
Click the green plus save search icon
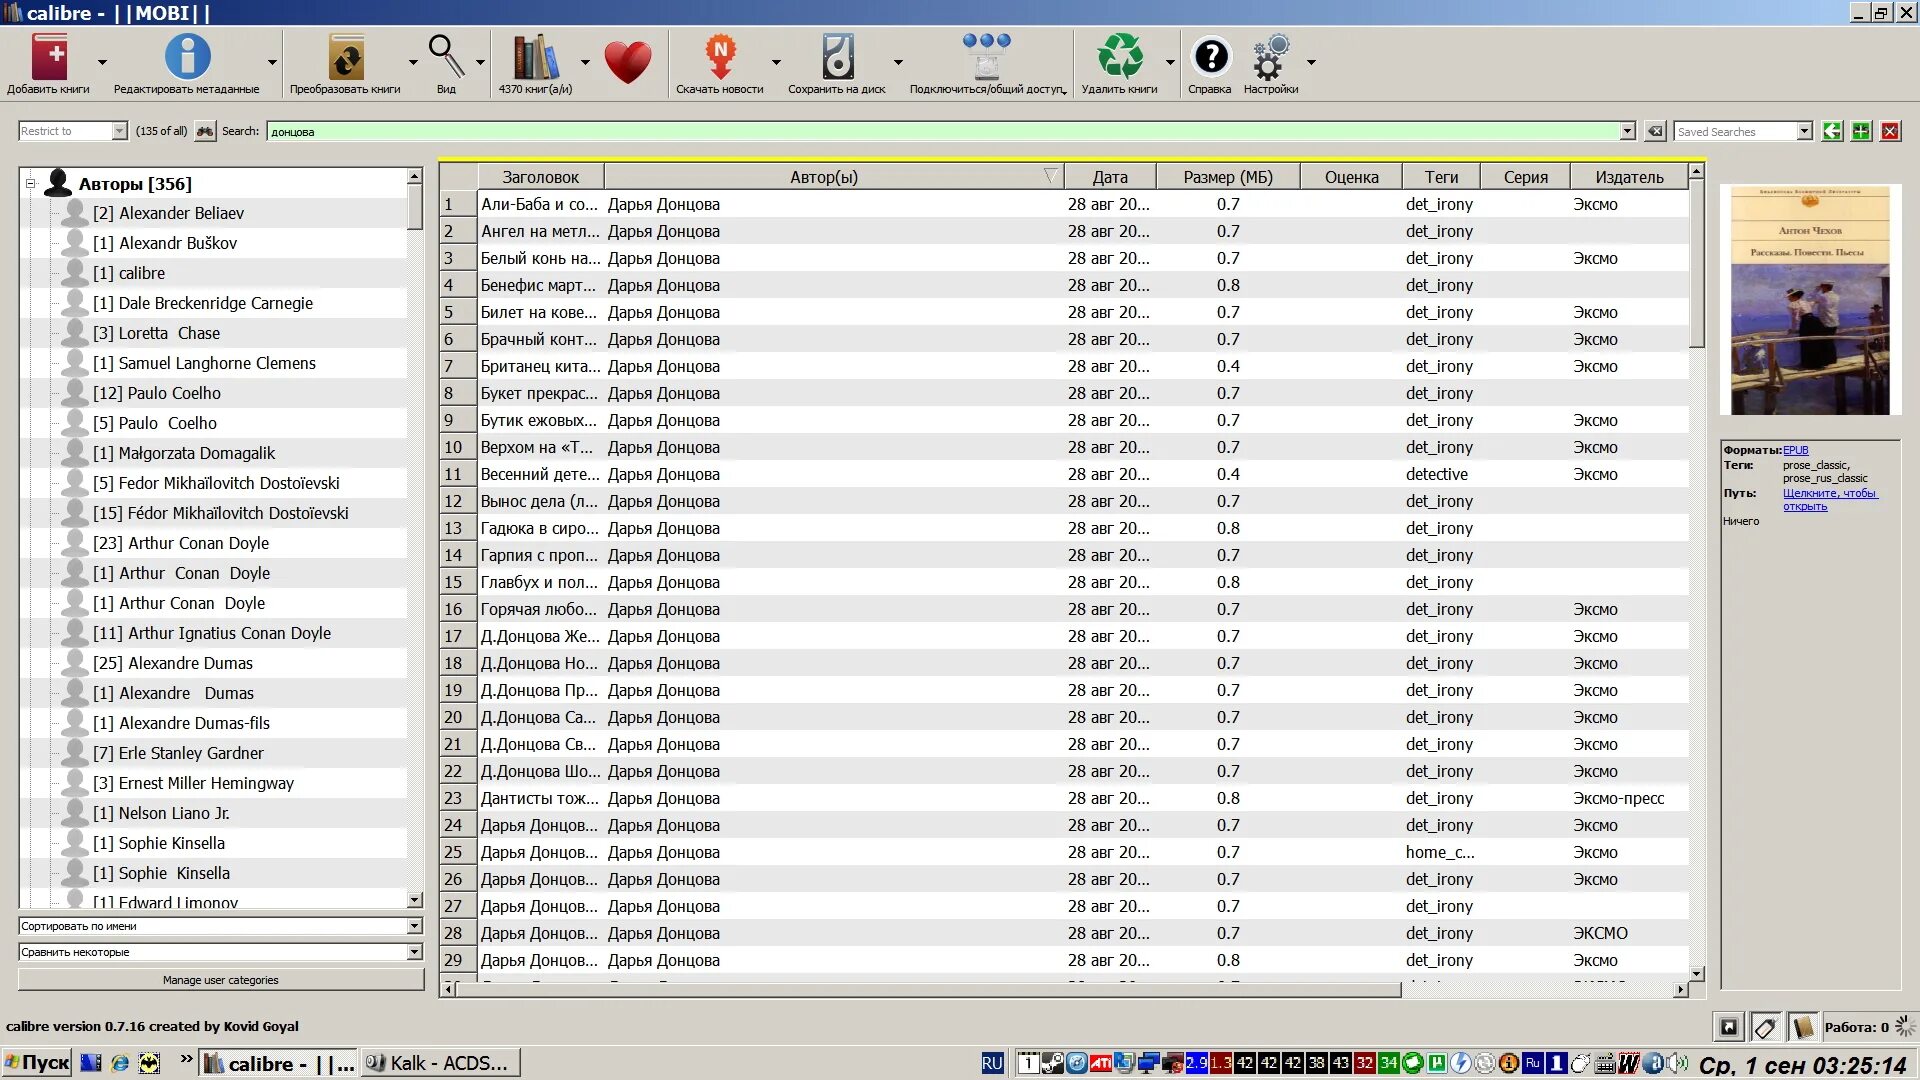click(x=1861, y=131)
